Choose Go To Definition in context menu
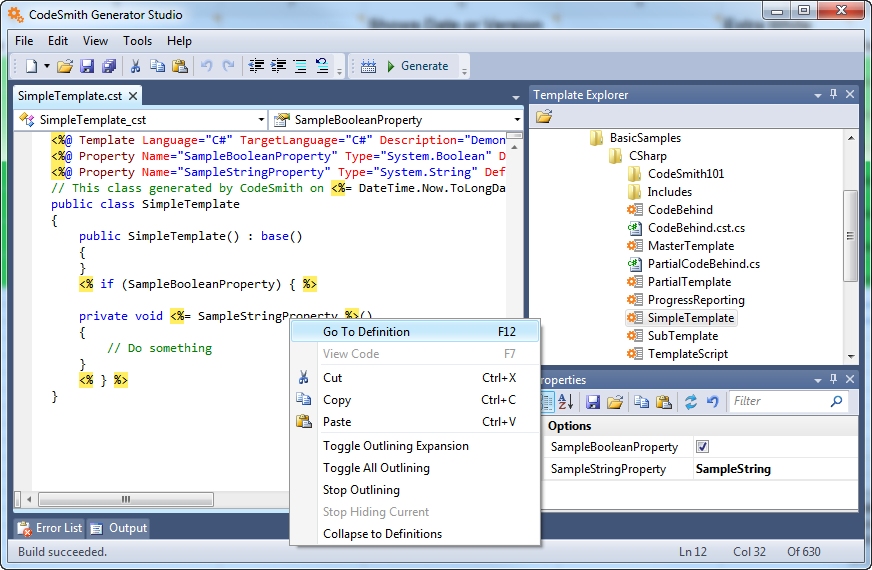 pyautogui.click(x=415, y=332)
